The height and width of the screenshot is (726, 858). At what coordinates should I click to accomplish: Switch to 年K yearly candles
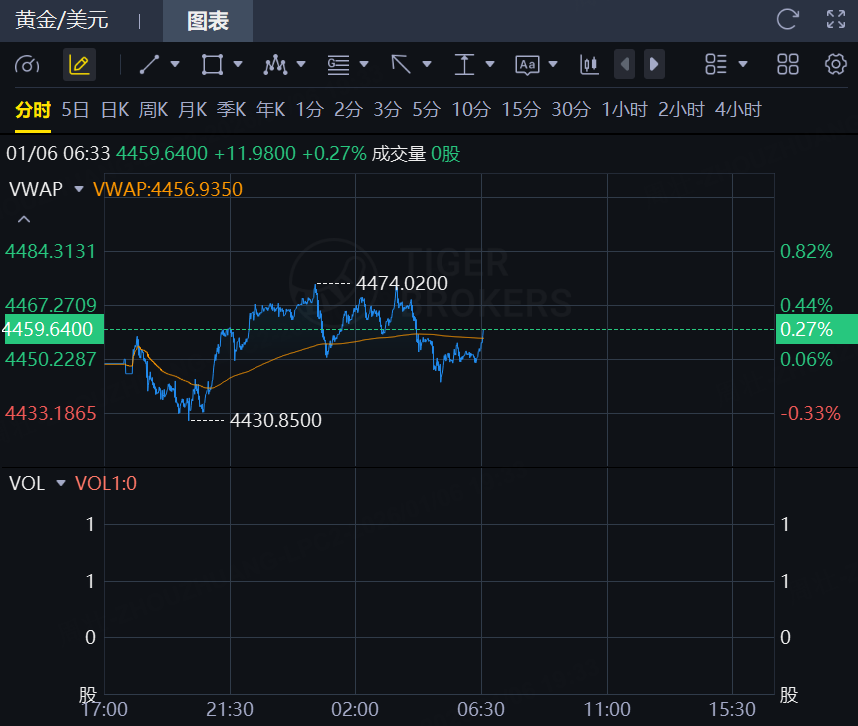[270, 110]
